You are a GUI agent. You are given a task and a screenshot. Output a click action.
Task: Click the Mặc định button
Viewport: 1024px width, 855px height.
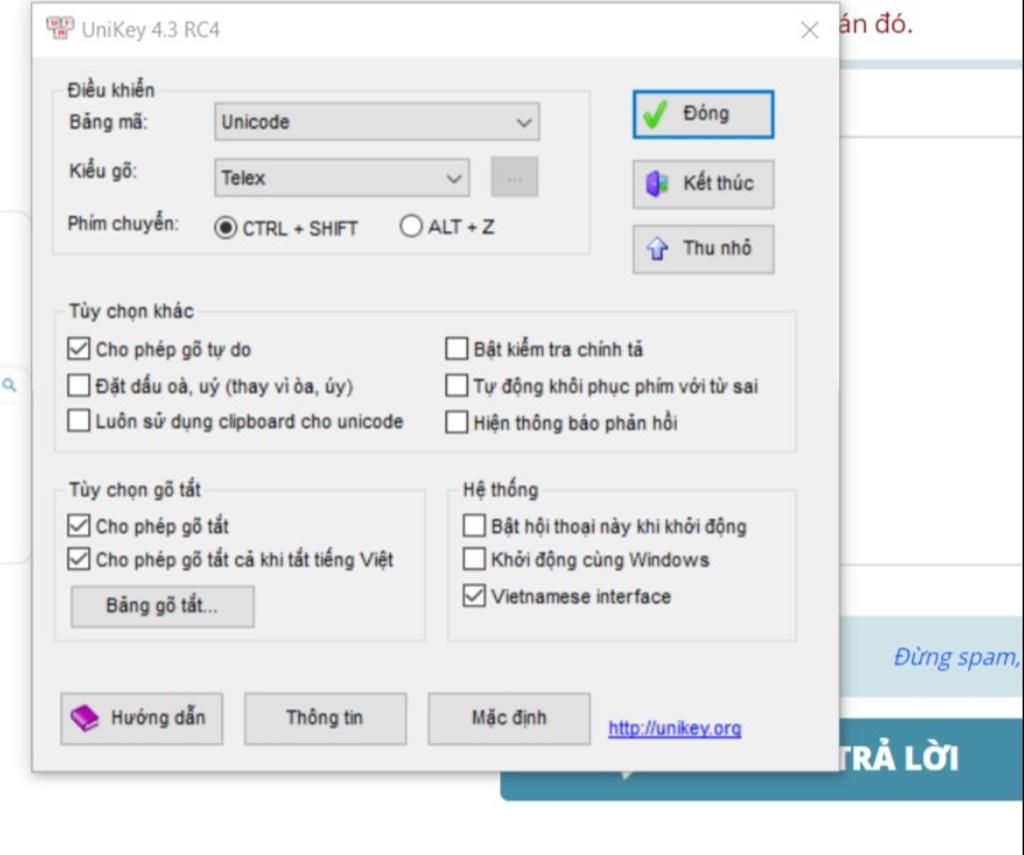[509, 718]
